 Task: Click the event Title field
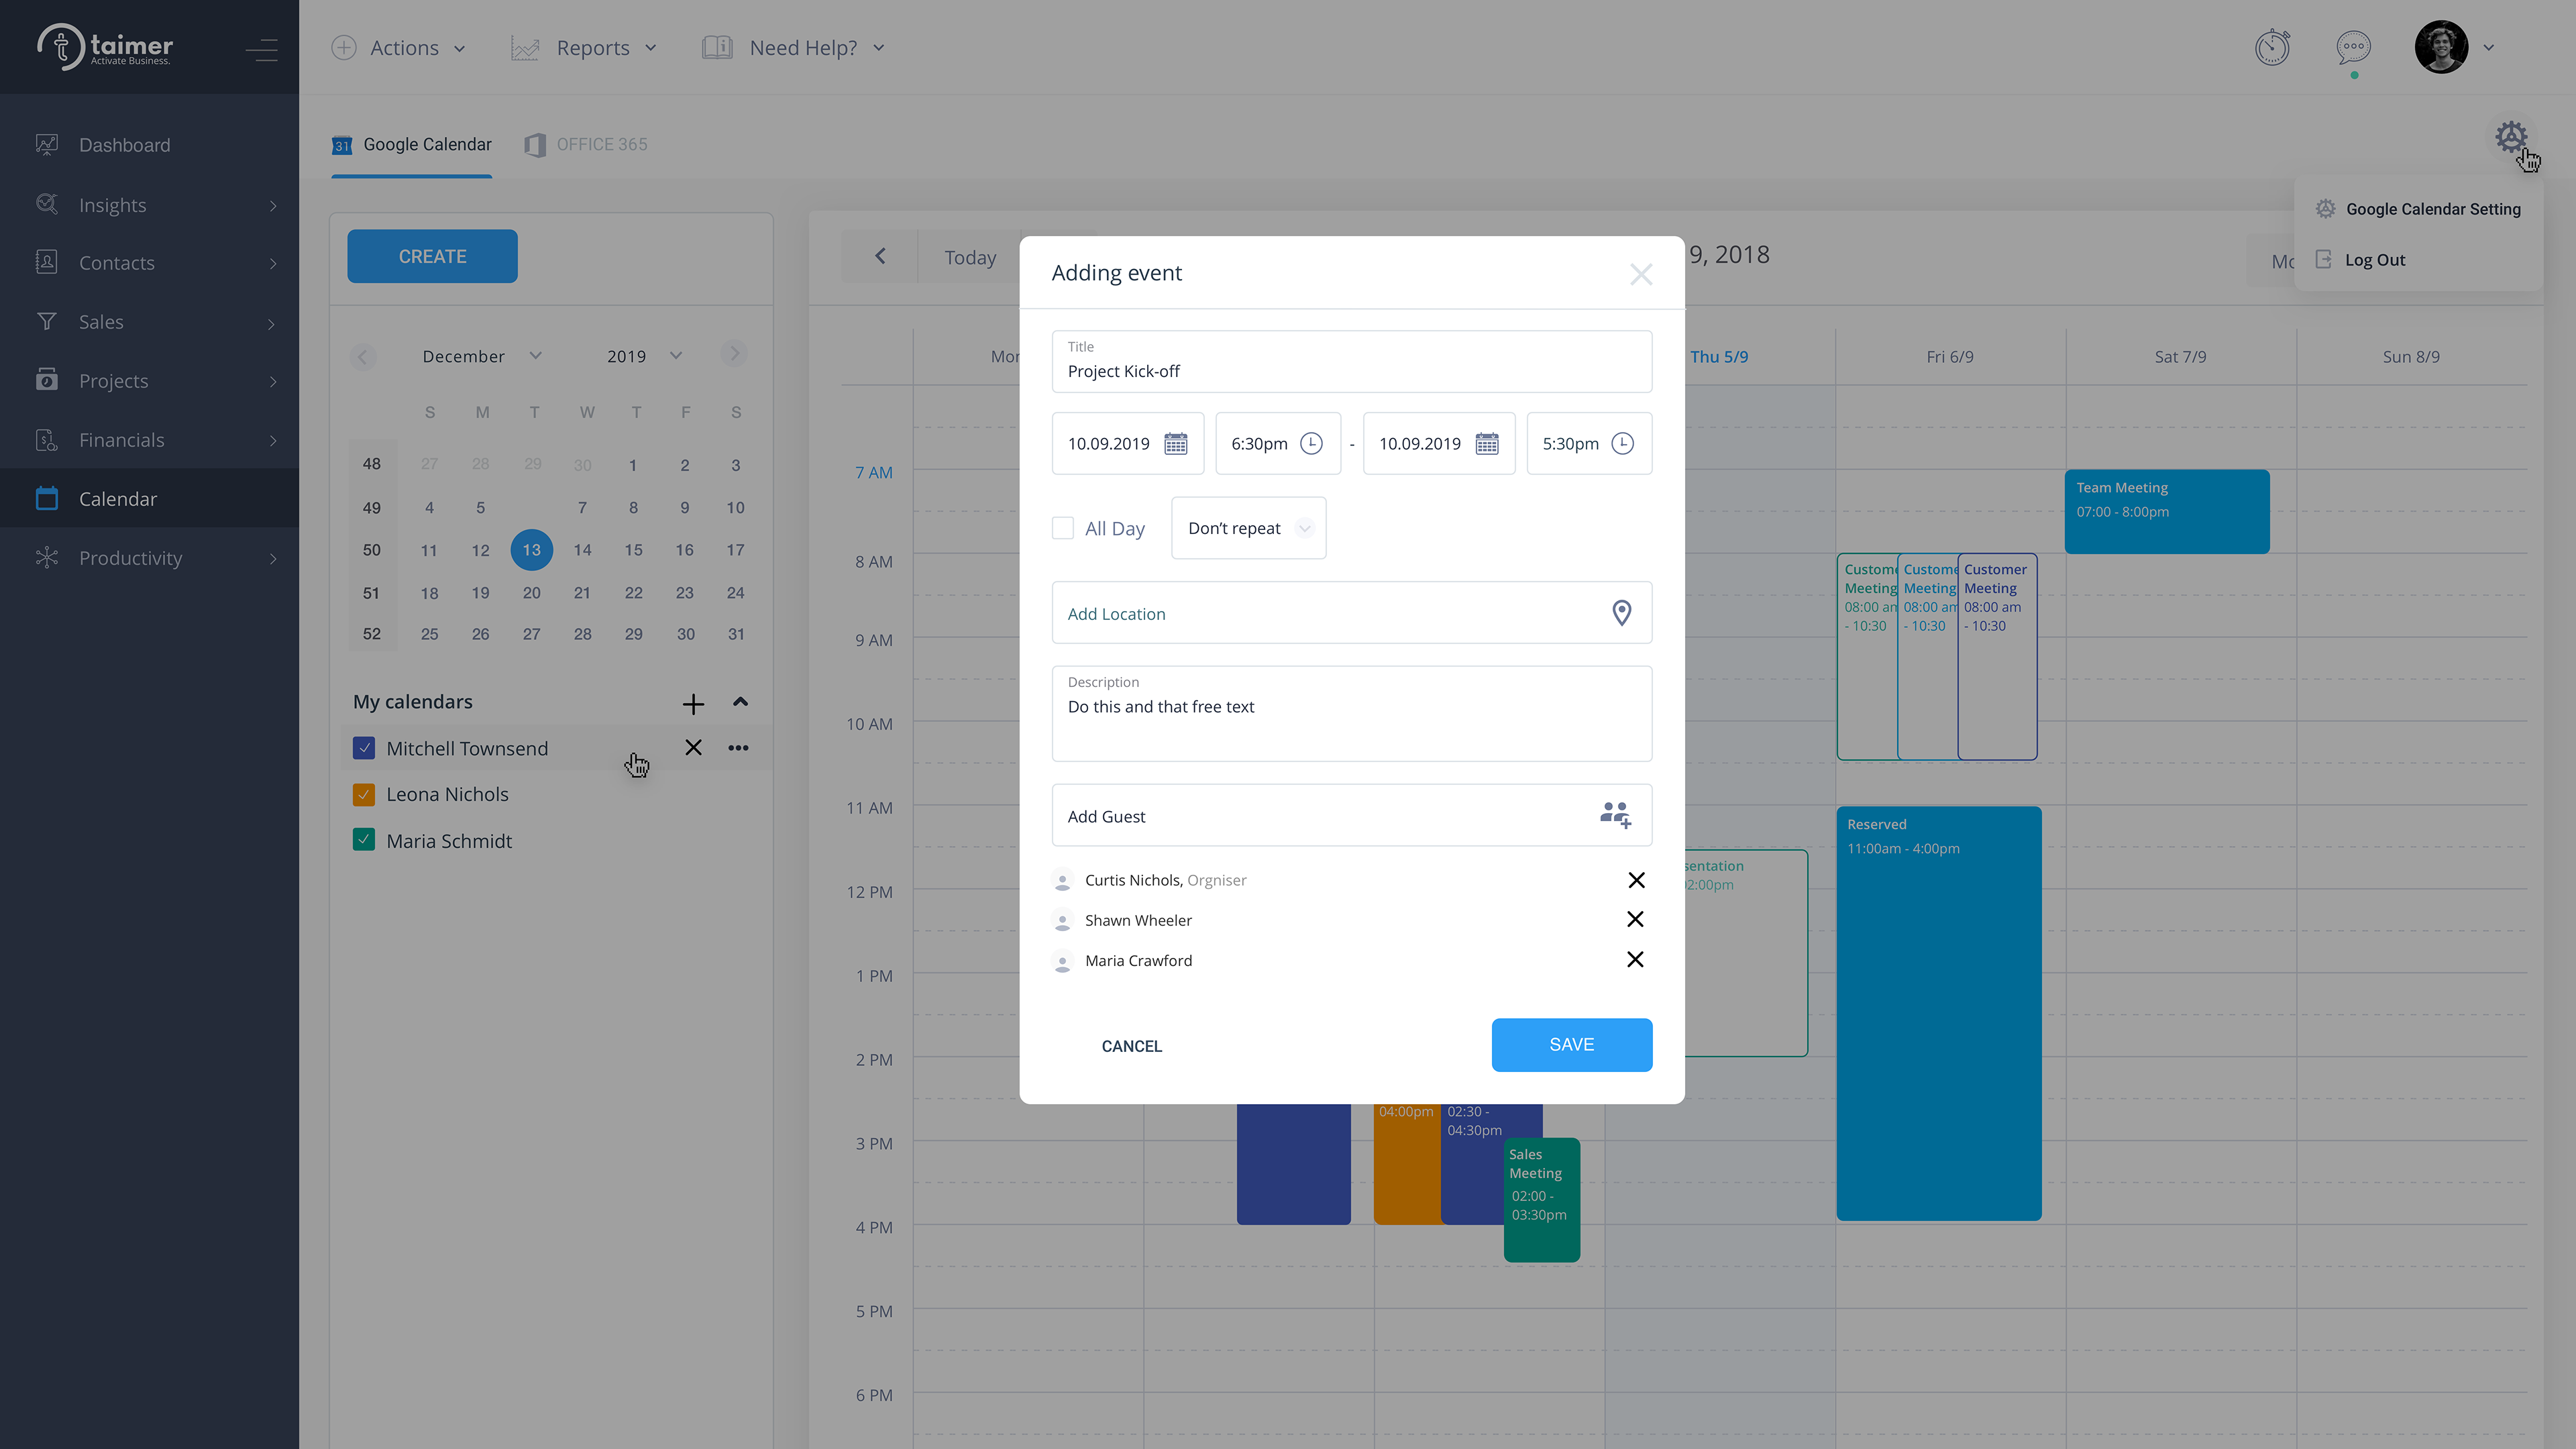point(1351,361)
